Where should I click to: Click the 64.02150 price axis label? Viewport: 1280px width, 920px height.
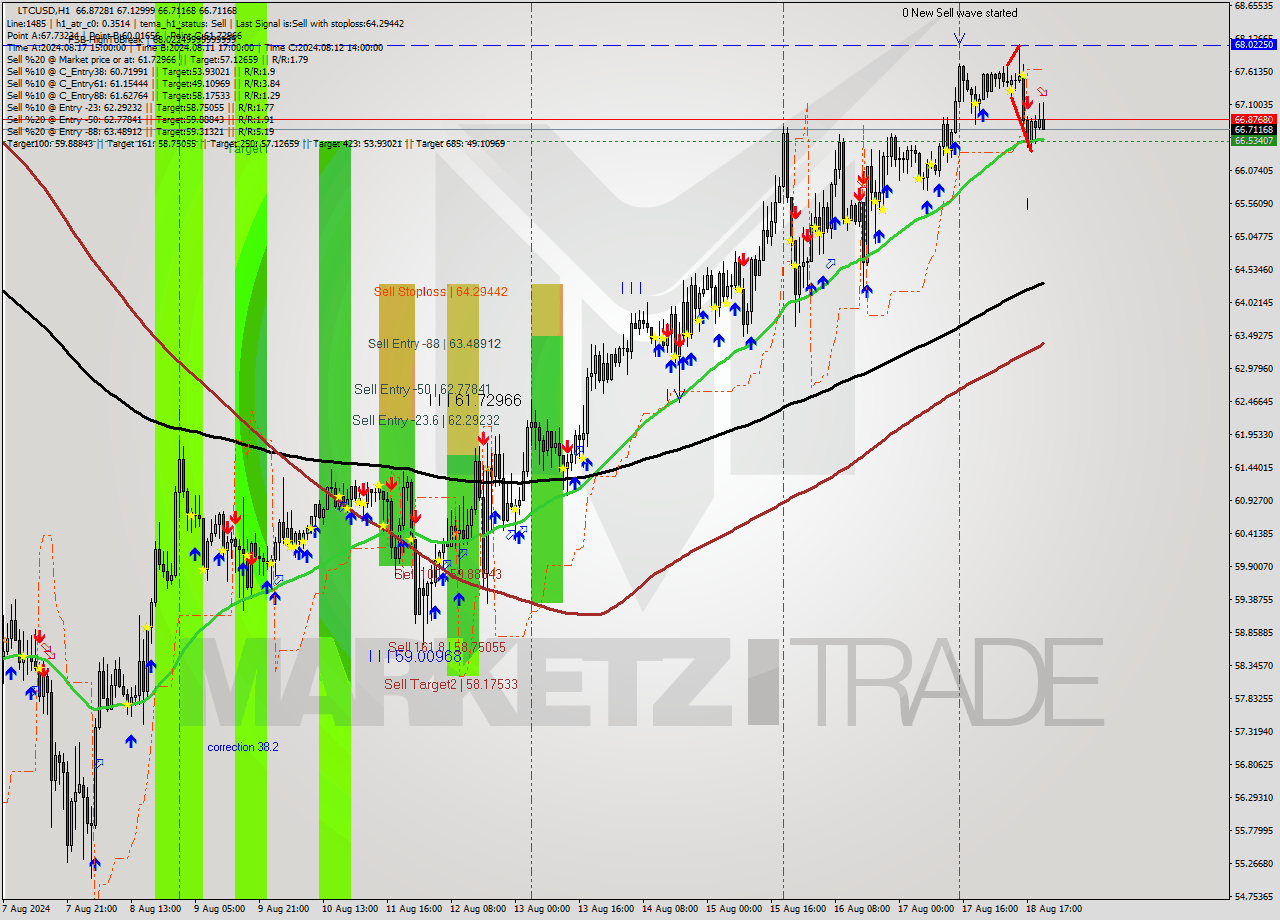1253,302
